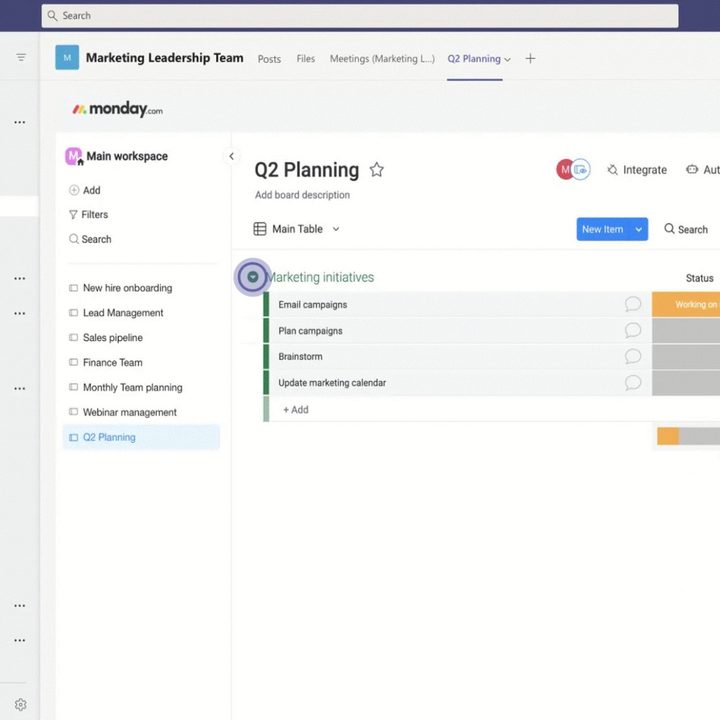
Task: Open the filter icon in Teams sidebar
Action: [21, 57]
